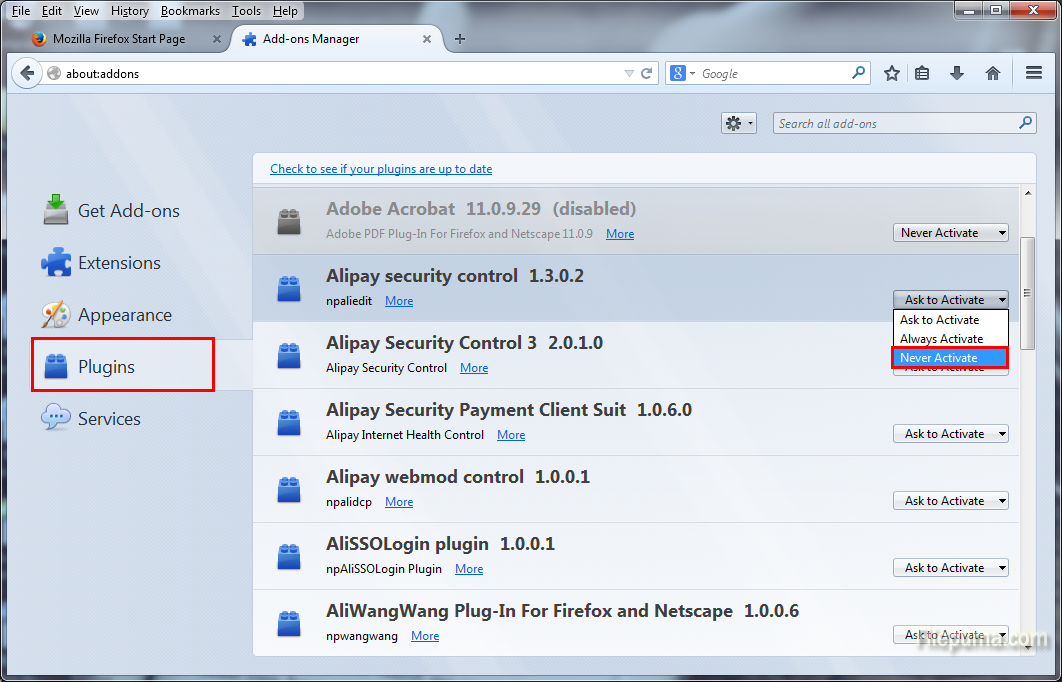Open the Downloads arrow icon
This screenshot has width=1062, height=682.
coord(957,73)
